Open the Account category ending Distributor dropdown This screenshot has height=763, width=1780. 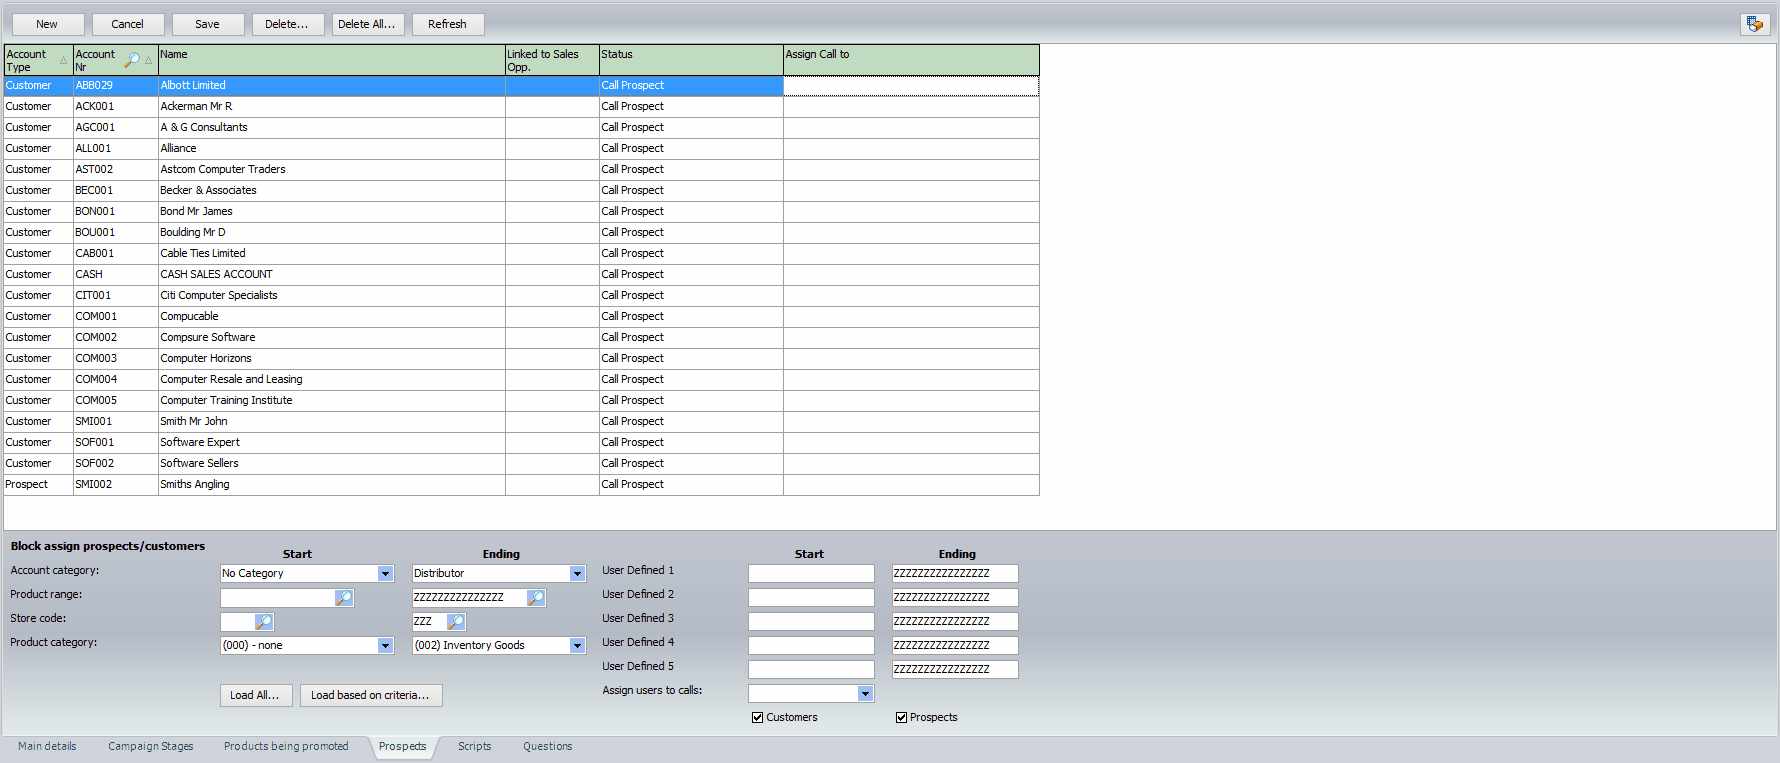pos(577,574)
